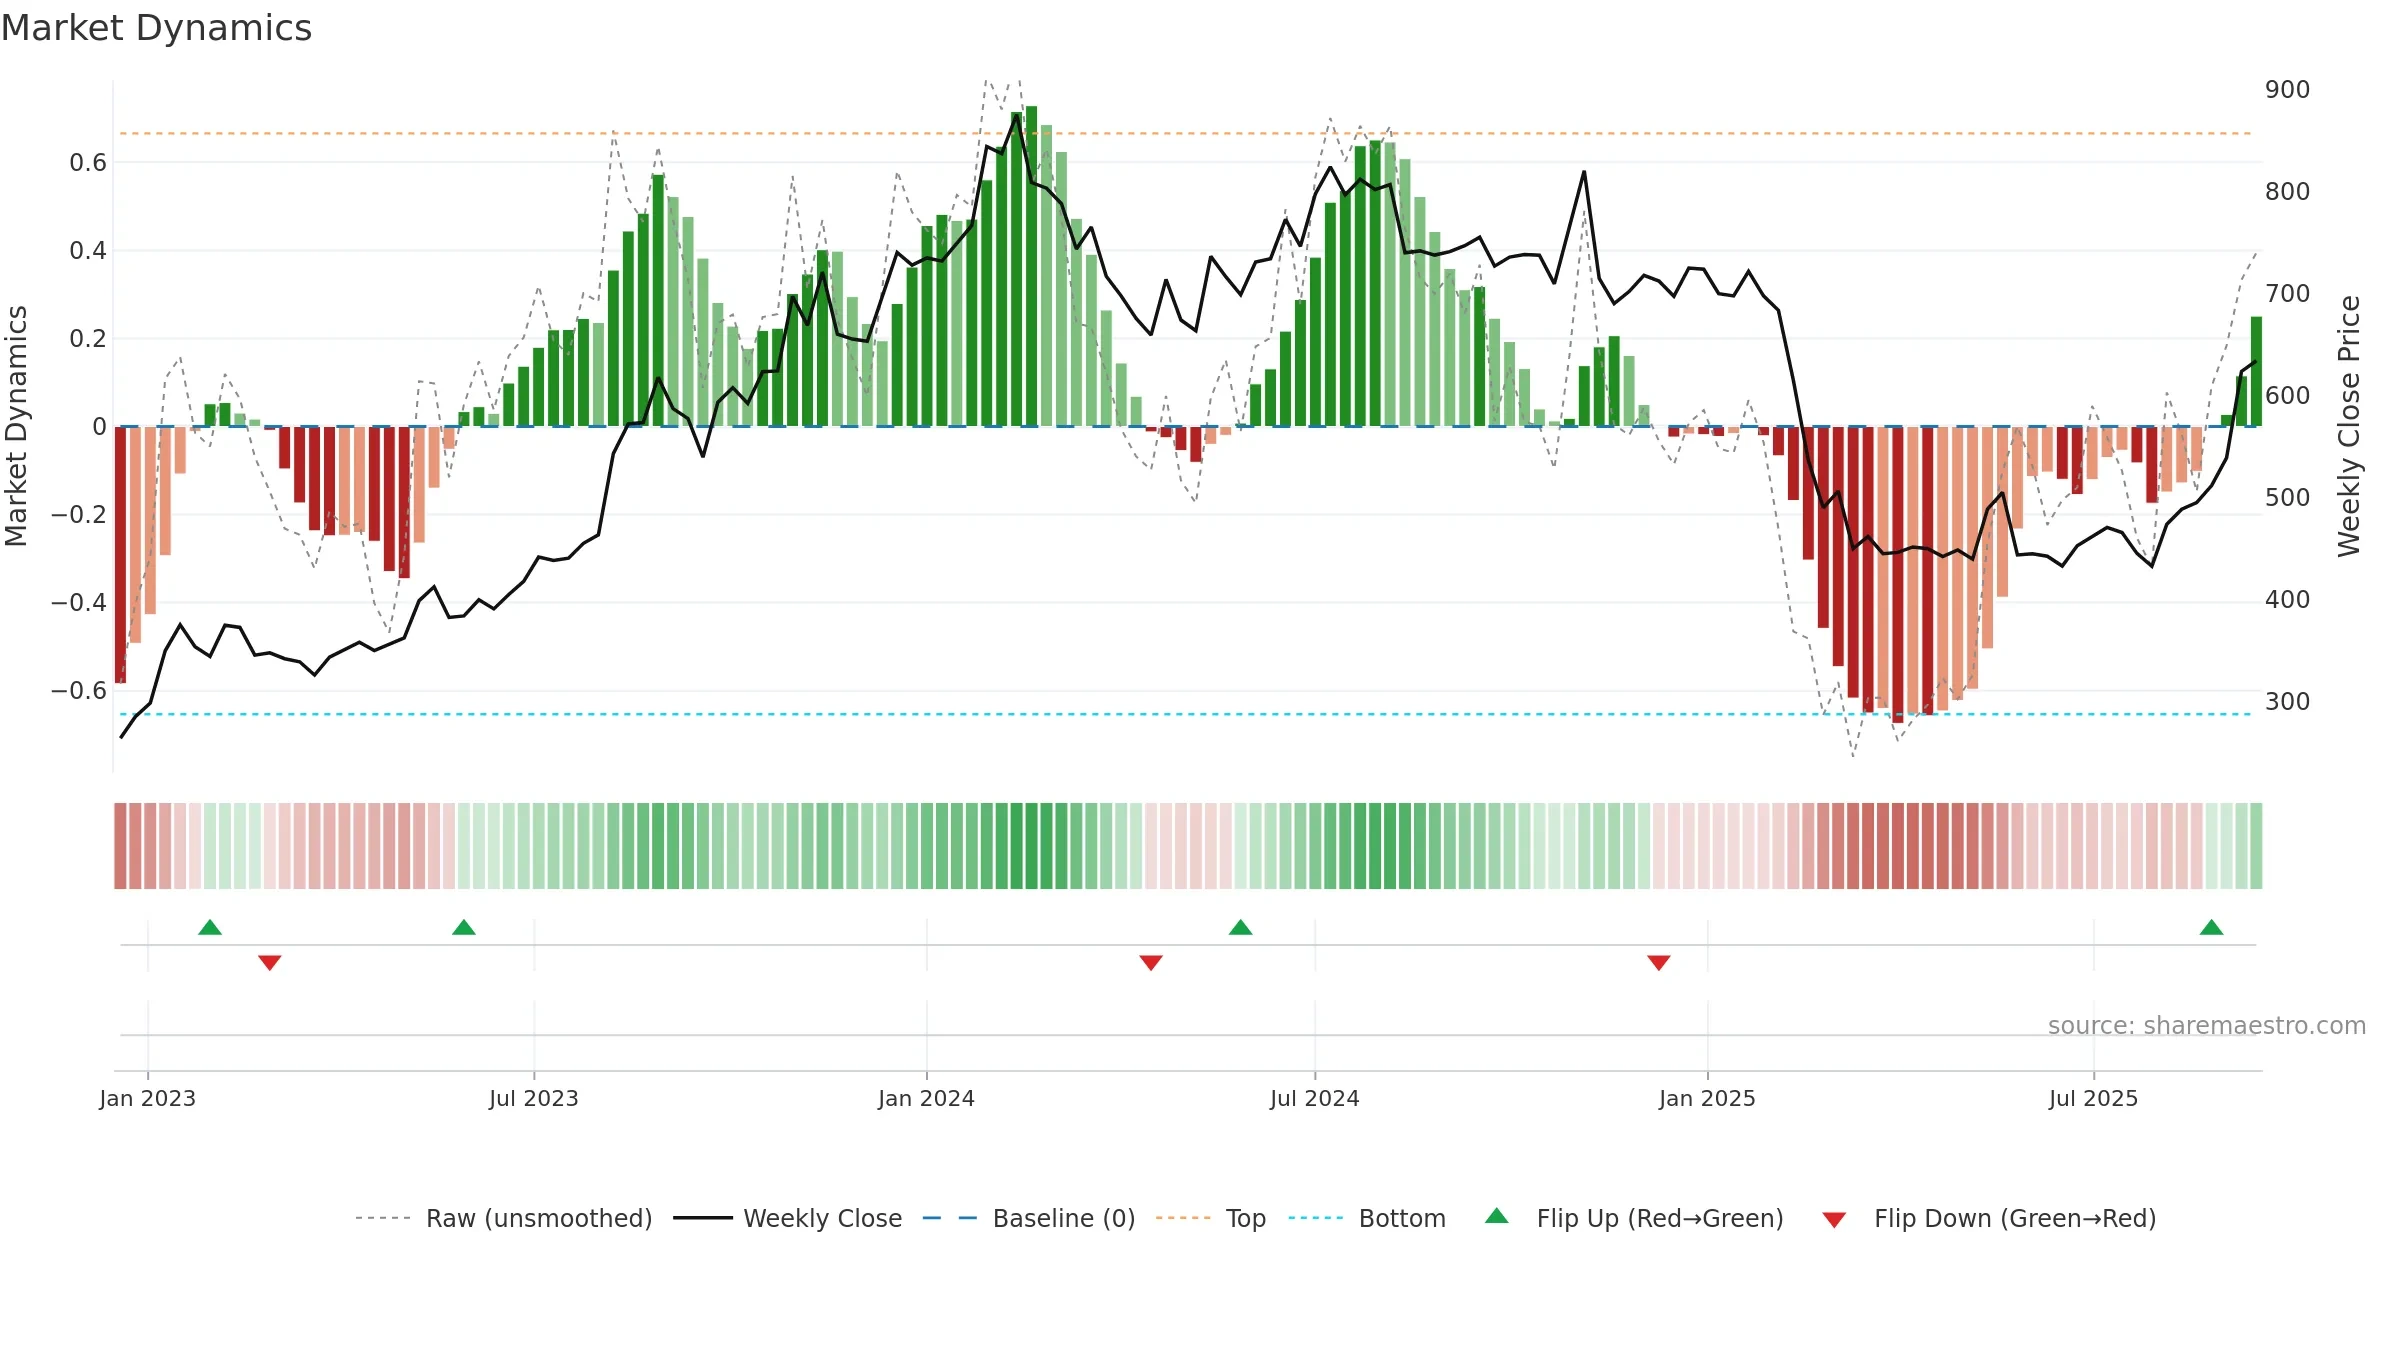Click the 500 price tick label
2400x1350 pixels.
(x=2288, y=498)
